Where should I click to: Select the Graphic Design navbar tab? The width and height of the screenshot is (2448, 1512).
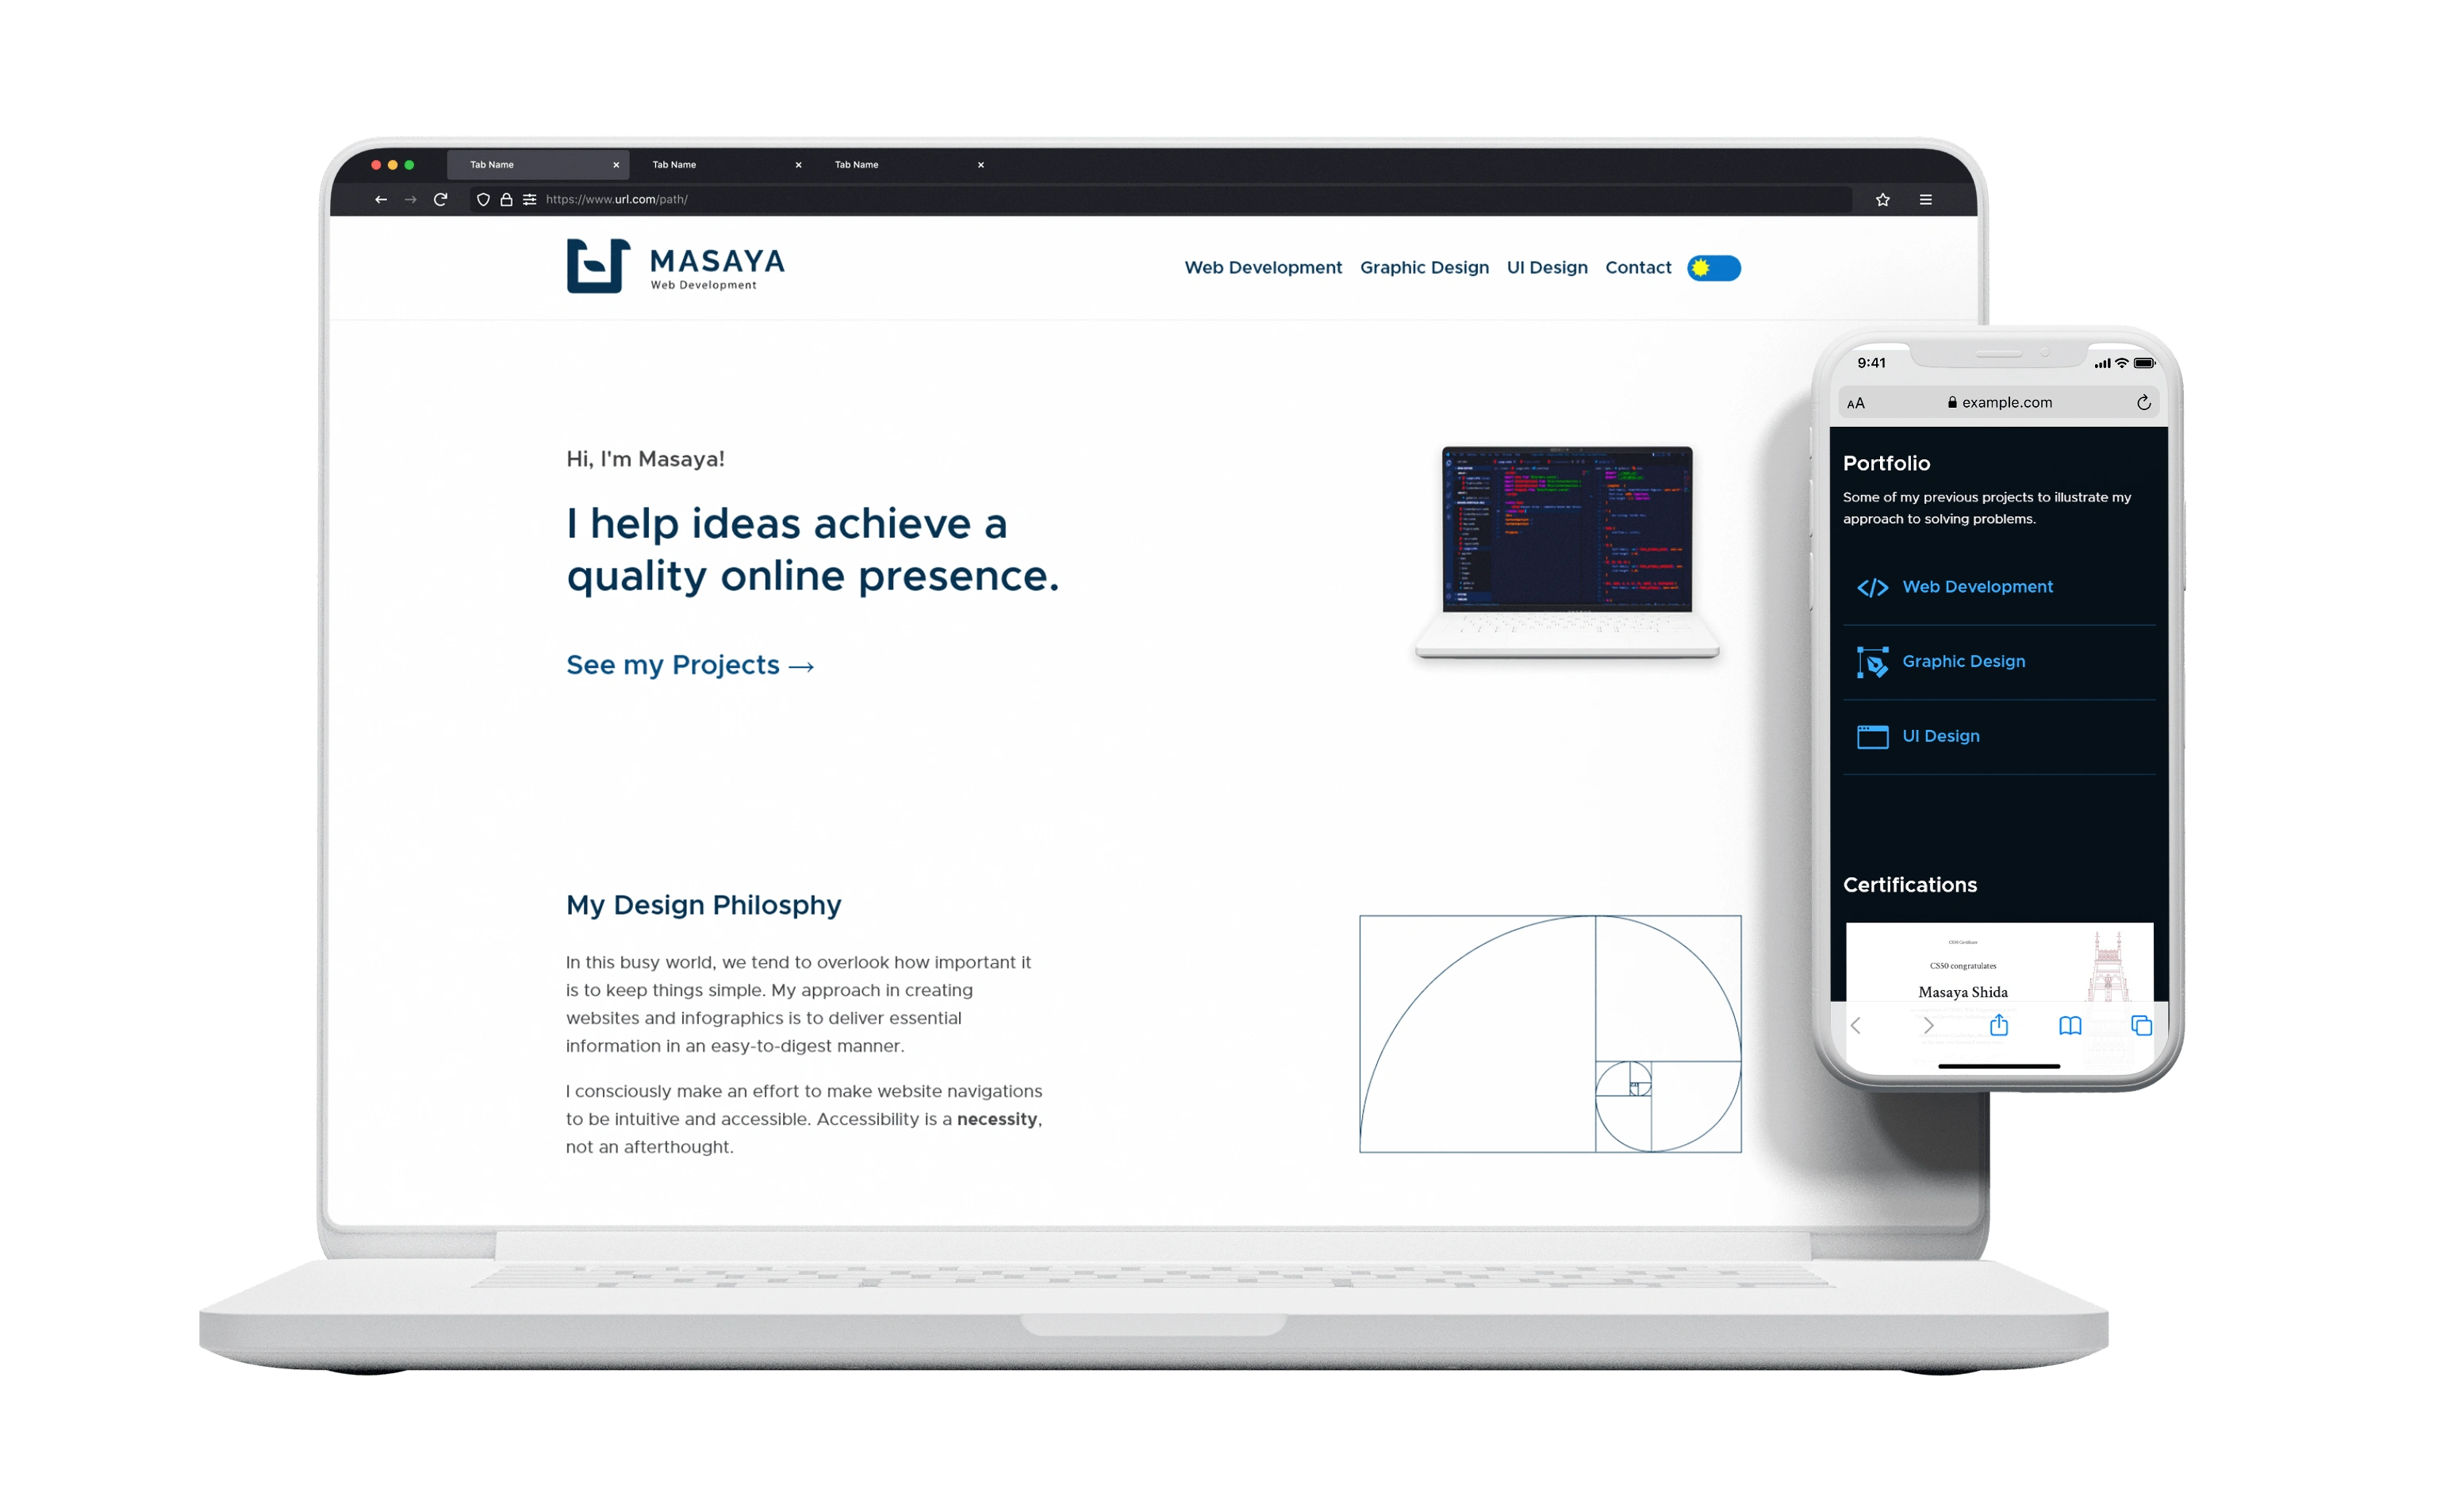pyautogui.click(x=1423, y=267)
